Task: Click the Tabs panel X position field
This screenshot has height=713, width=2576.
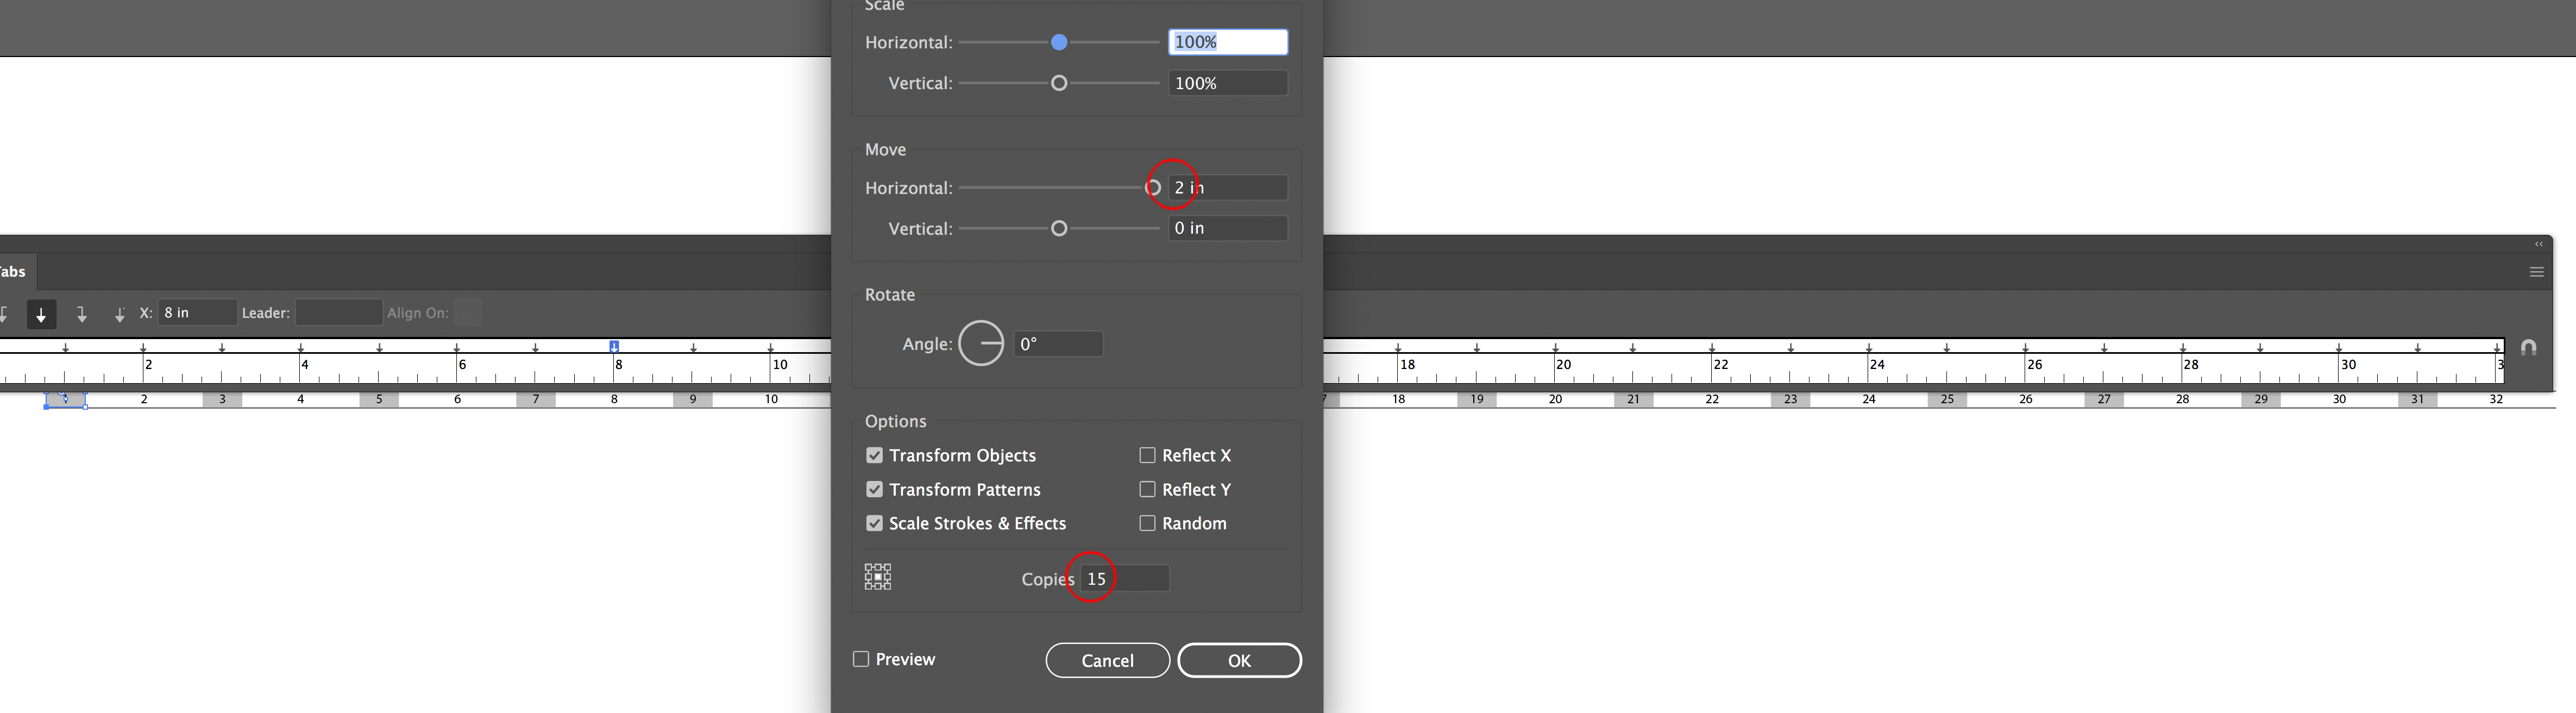Action: tap(197, 313)
